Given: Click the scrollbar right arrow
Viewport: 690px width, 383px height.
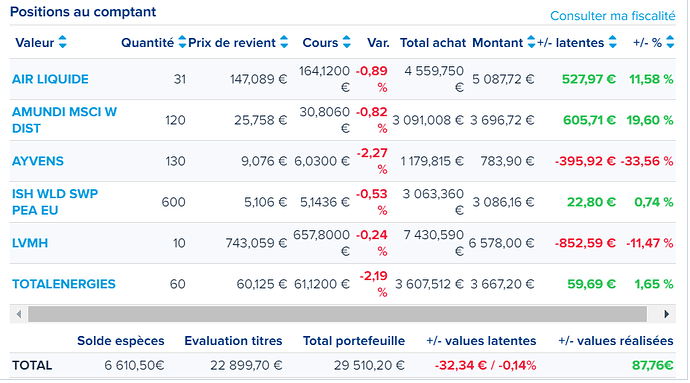Looking at the screenshot, I should [666, 314].
